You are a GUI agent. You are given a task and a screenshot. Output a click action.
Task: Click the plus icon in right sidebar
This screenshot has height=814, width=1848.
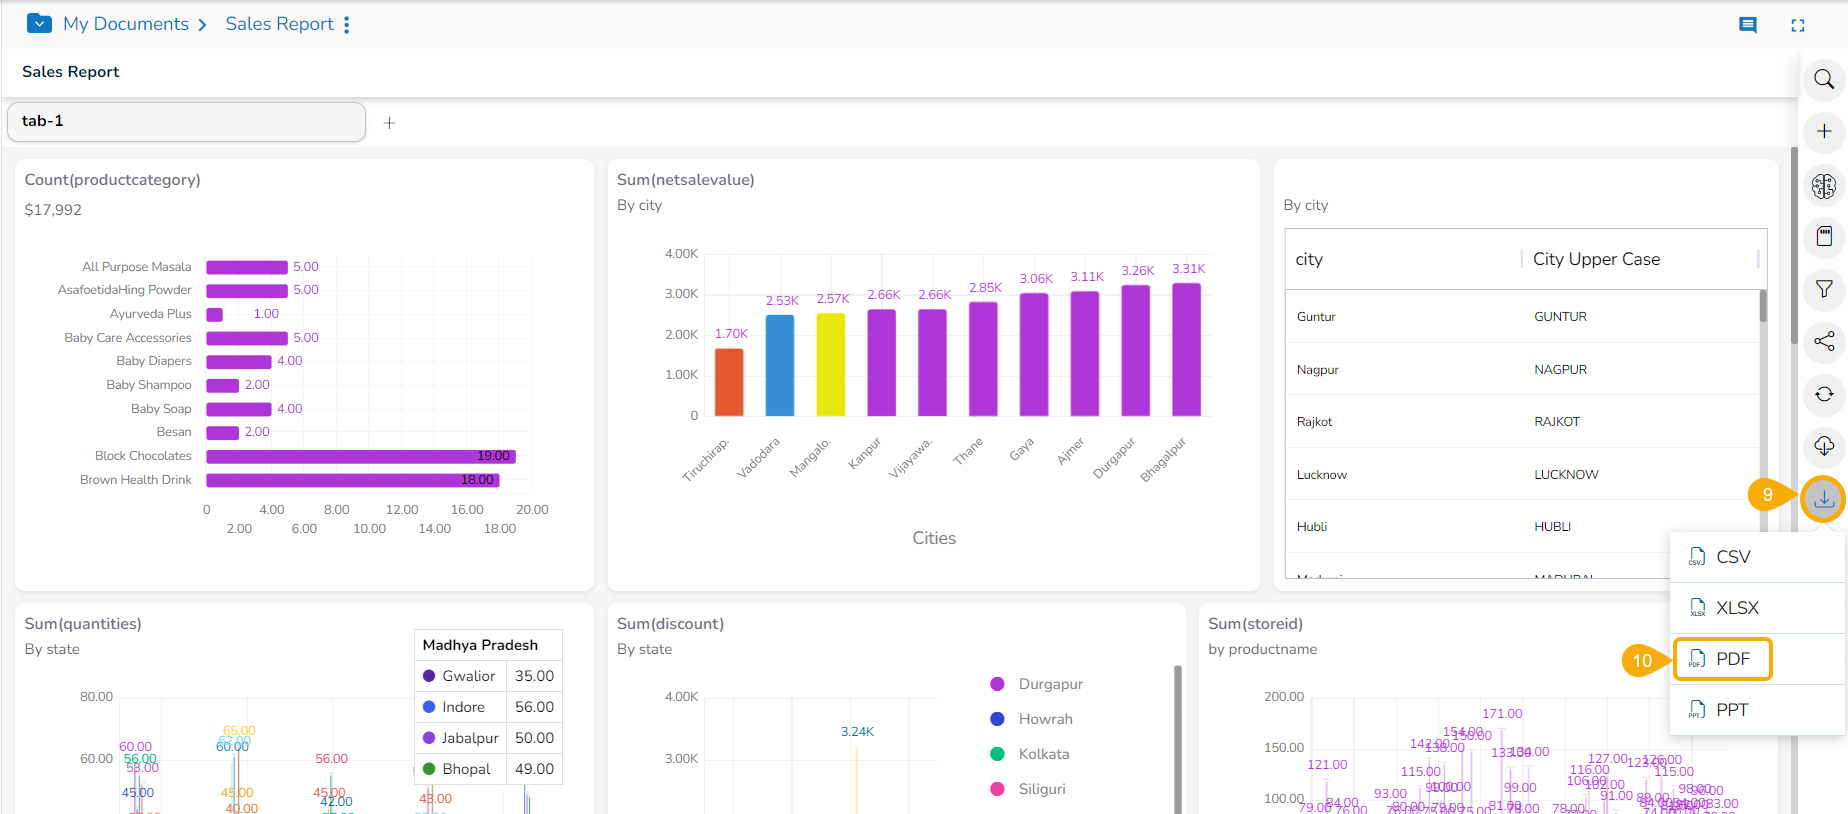1824,132
